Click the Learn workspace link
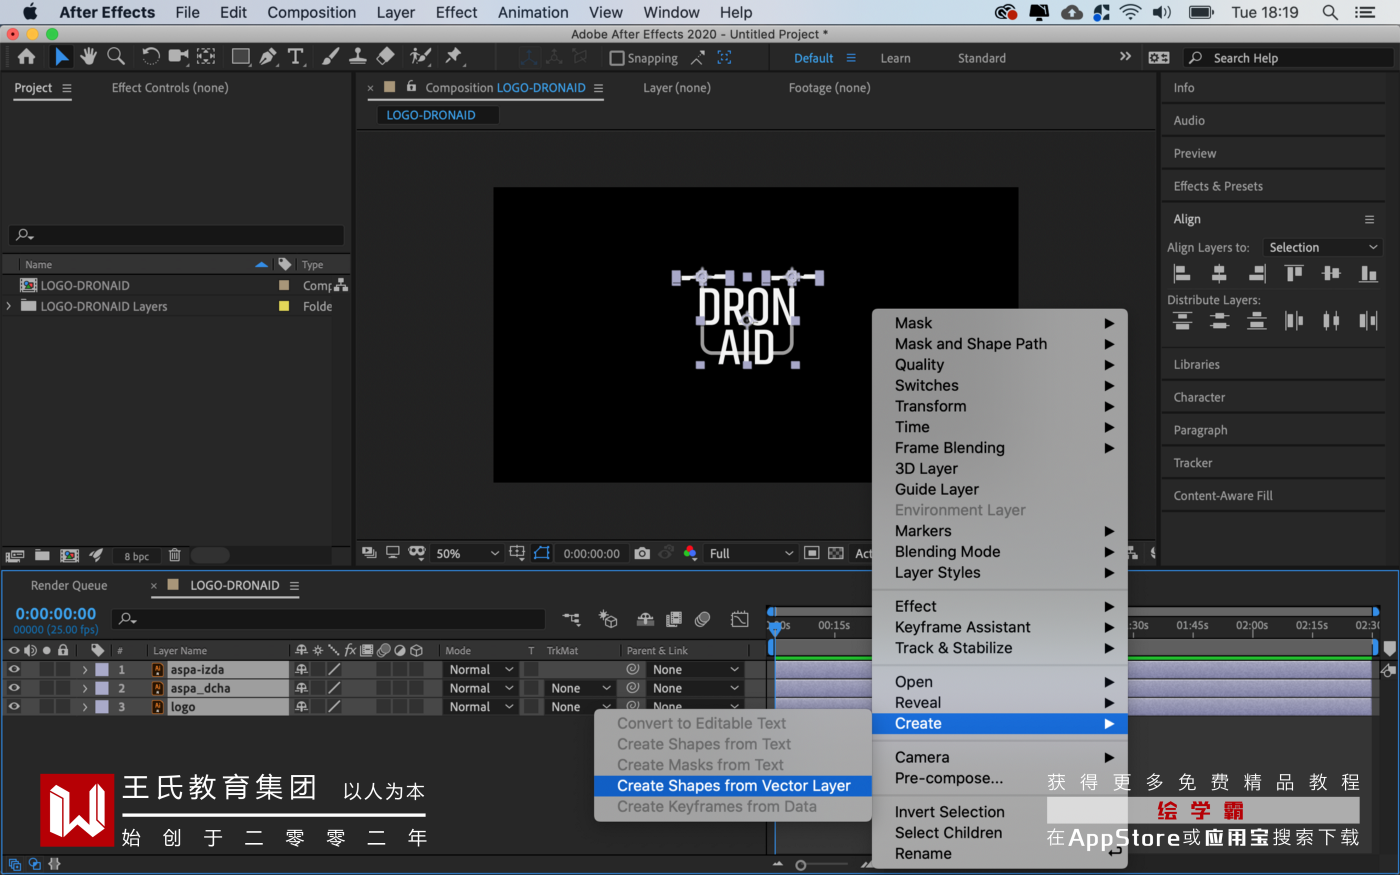This screenshot has height=875, width=1400. click(x=895, y=58)
